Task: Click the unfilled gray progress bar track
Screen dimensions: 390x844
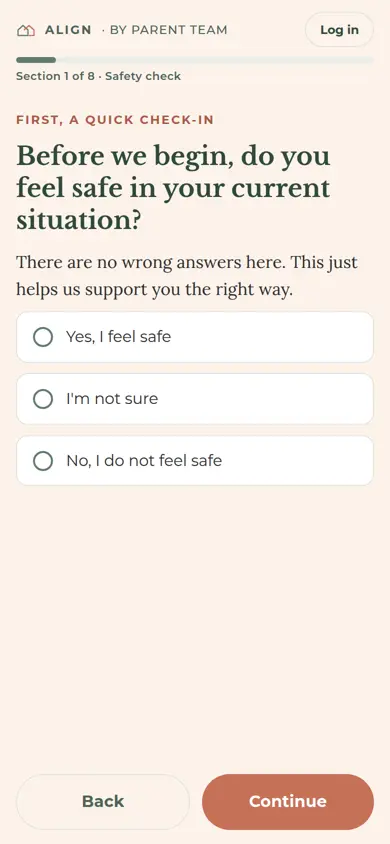Action: 215,60
